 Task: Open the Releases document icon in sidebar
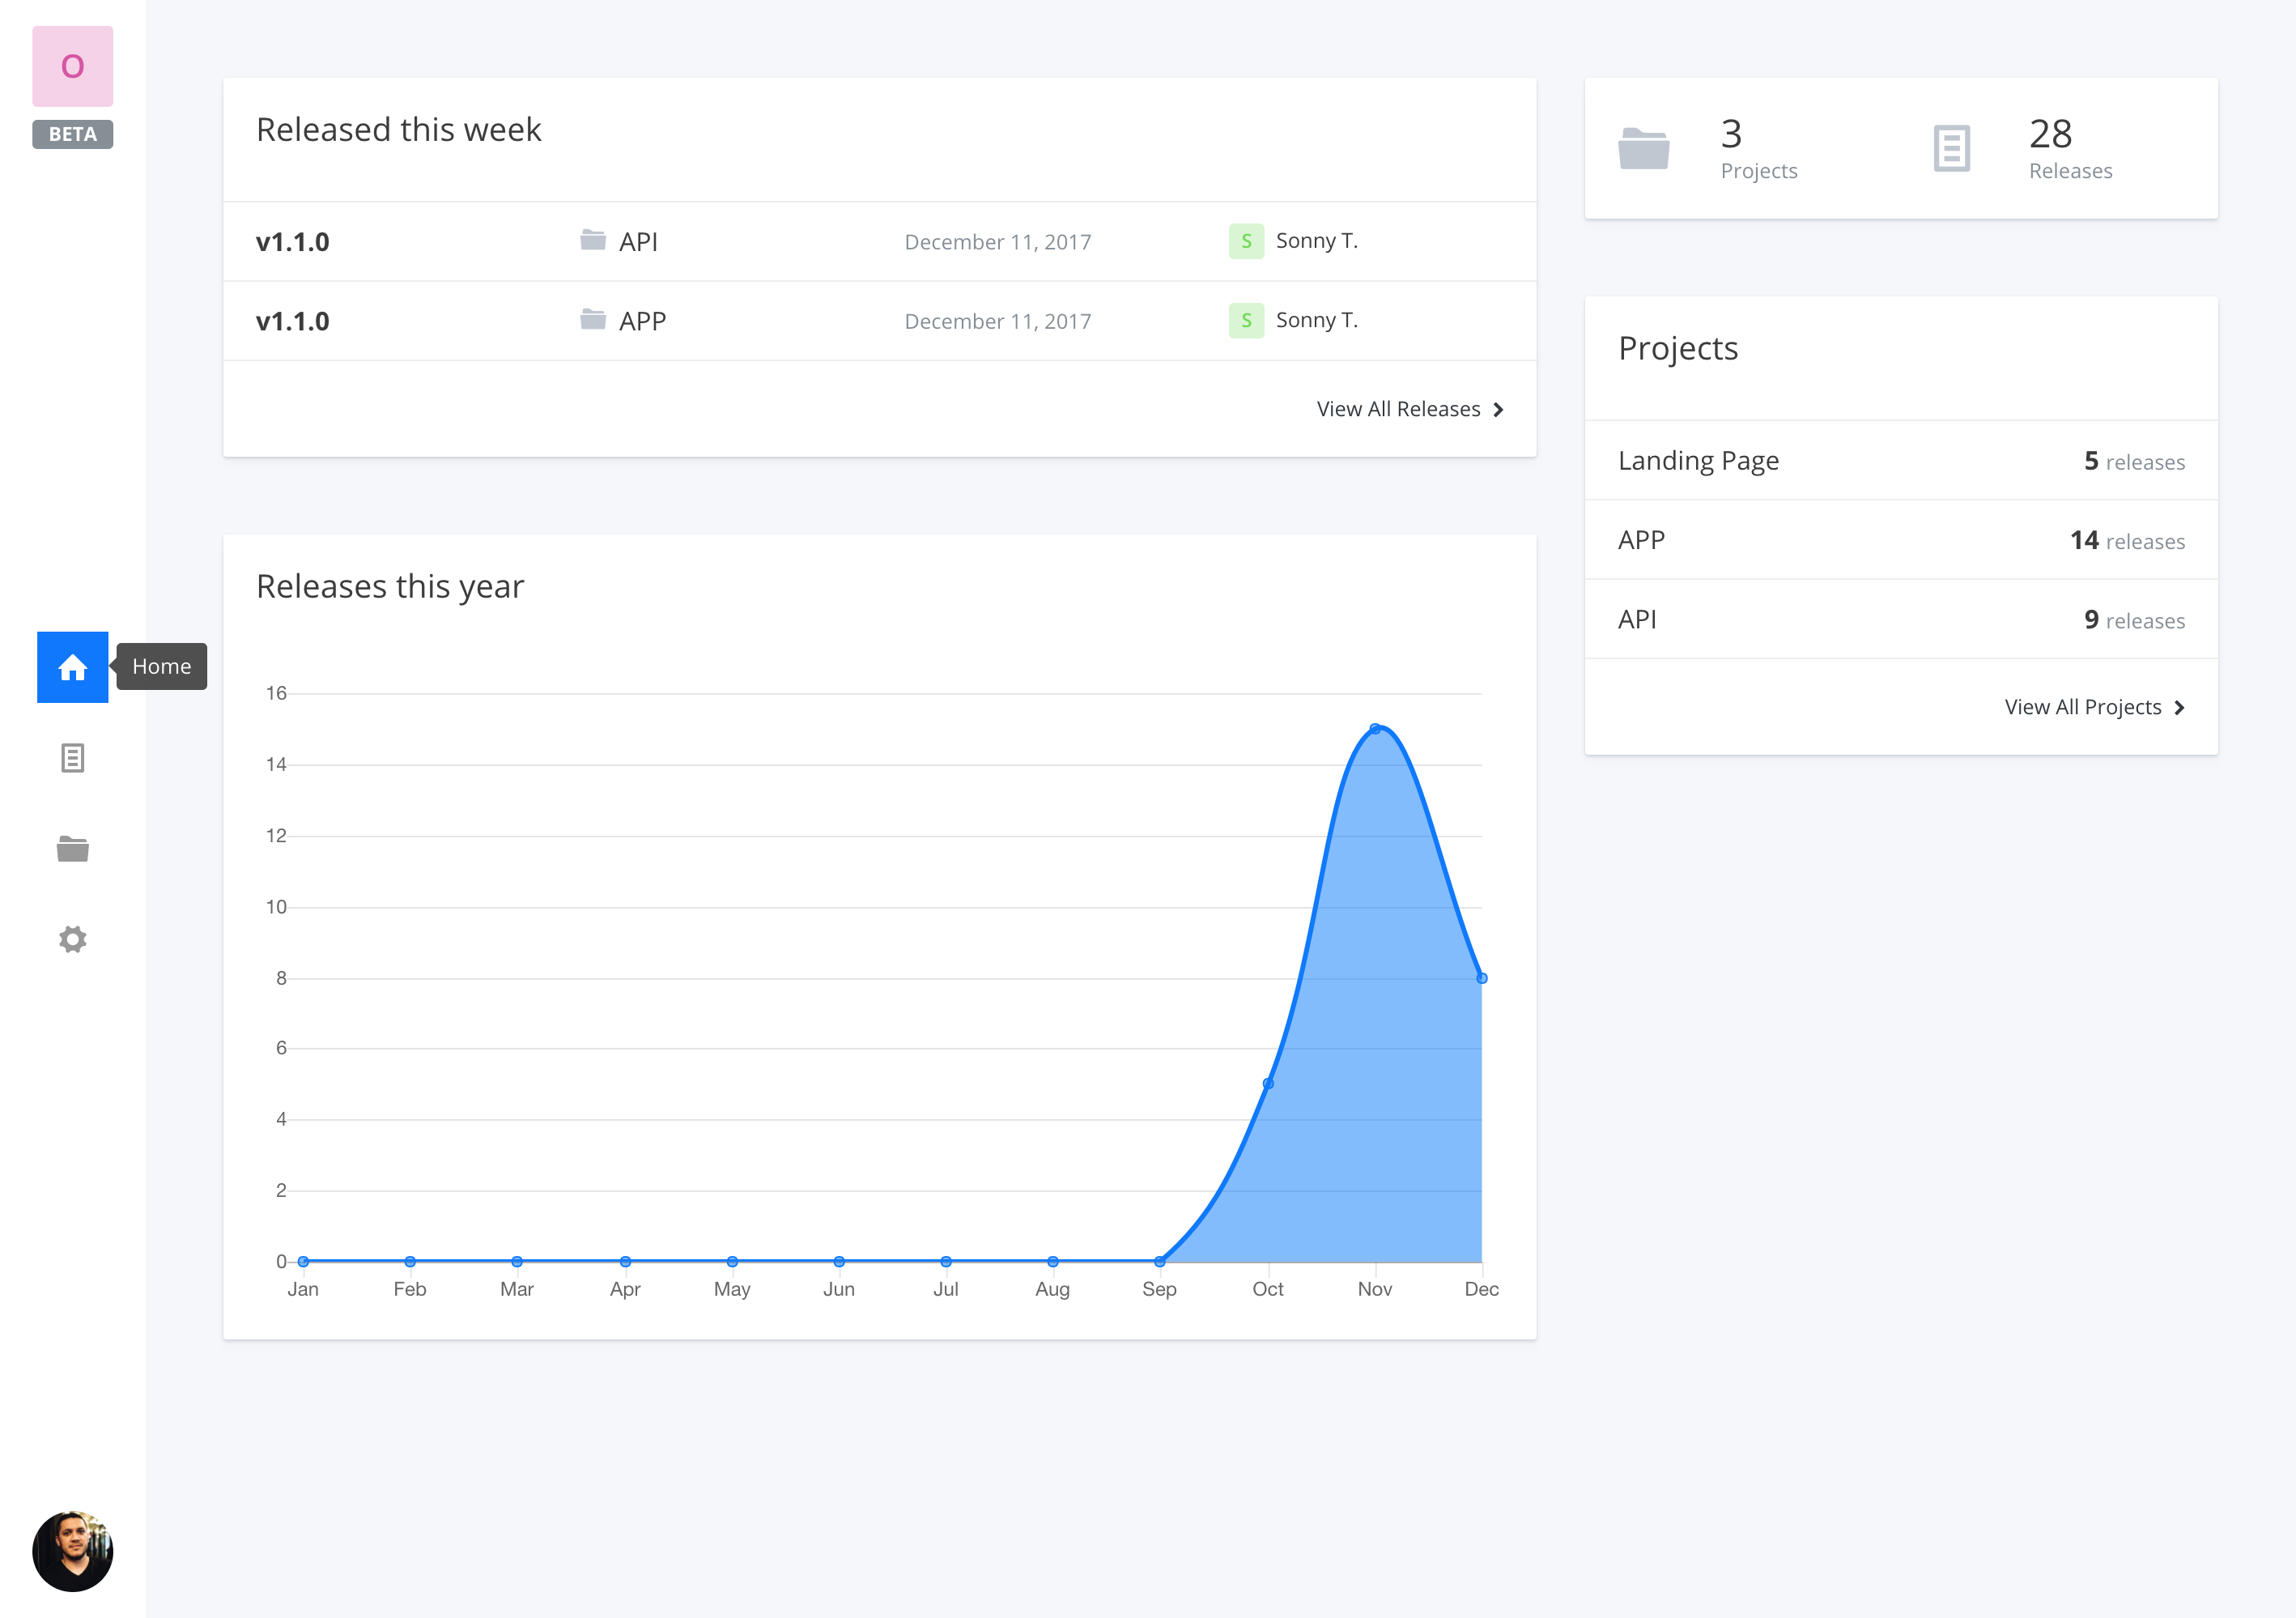(72, 758)
